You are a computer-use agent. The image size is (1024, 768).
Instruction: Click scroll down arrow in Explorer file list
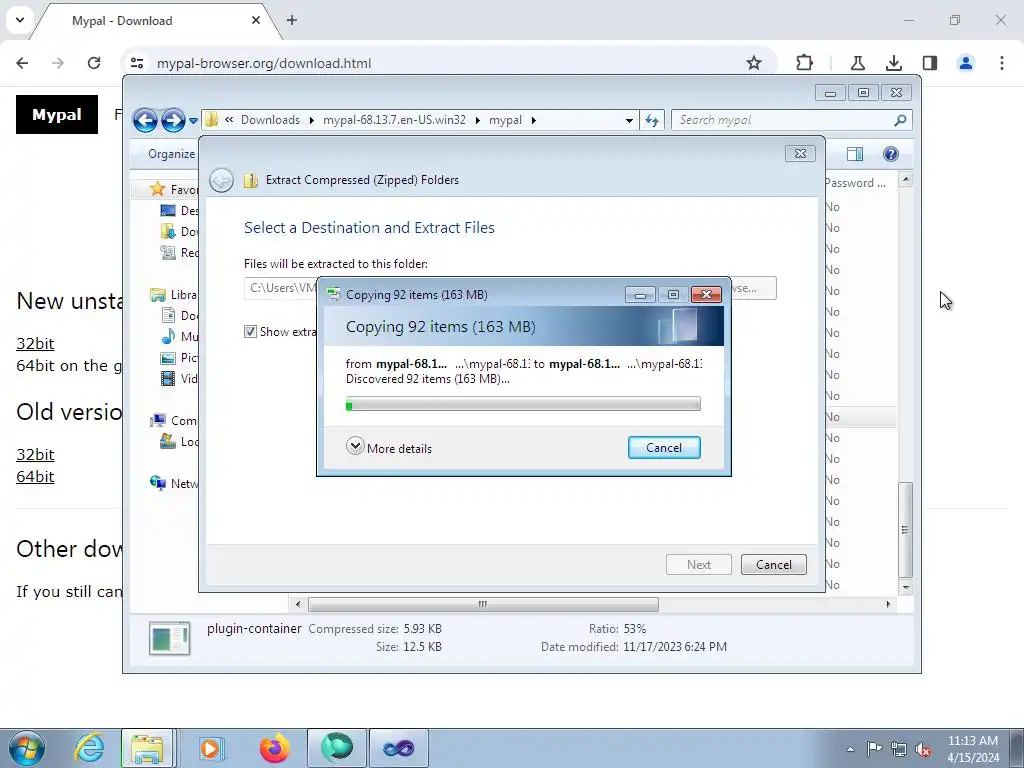tap(905, 588)
